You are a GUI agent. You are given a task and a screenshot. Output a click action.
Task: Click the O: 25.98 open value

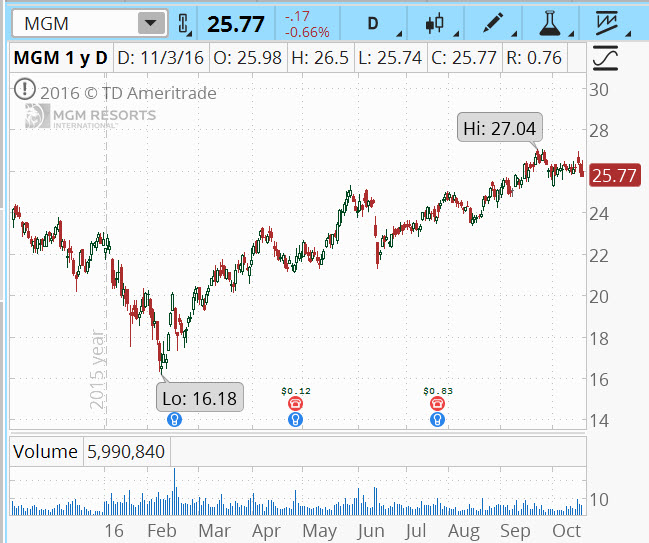(x=248, y=58)
